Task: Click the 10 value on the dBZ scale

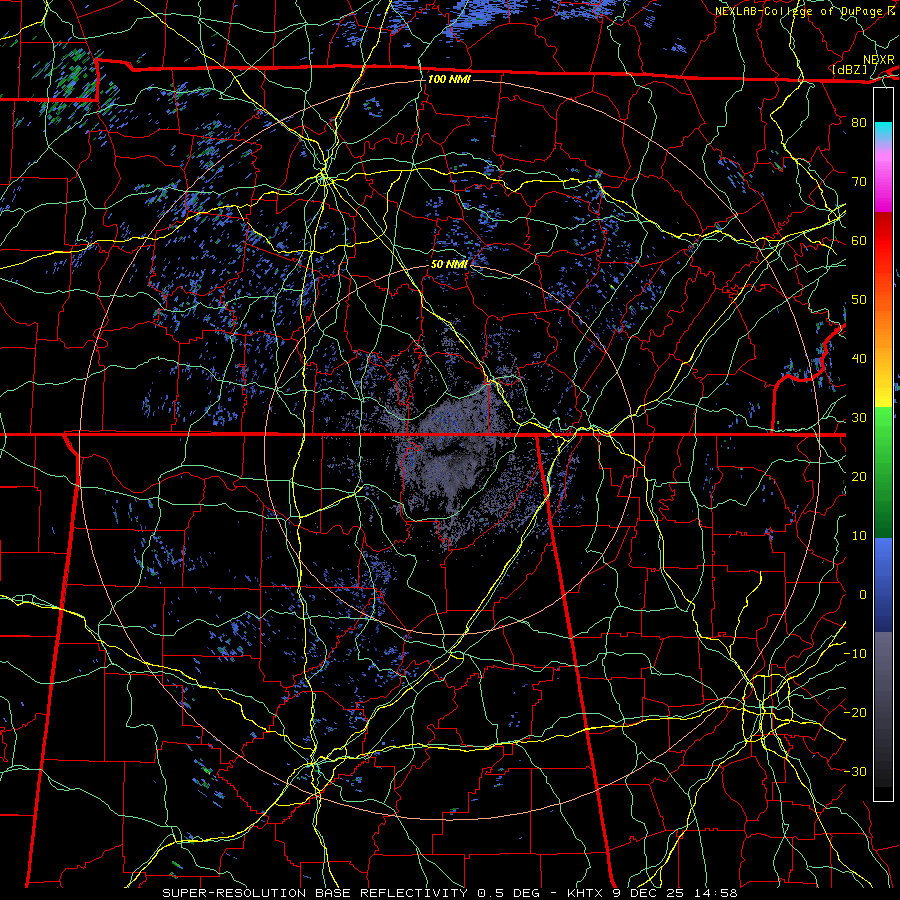Action: (x=859, y=536)
